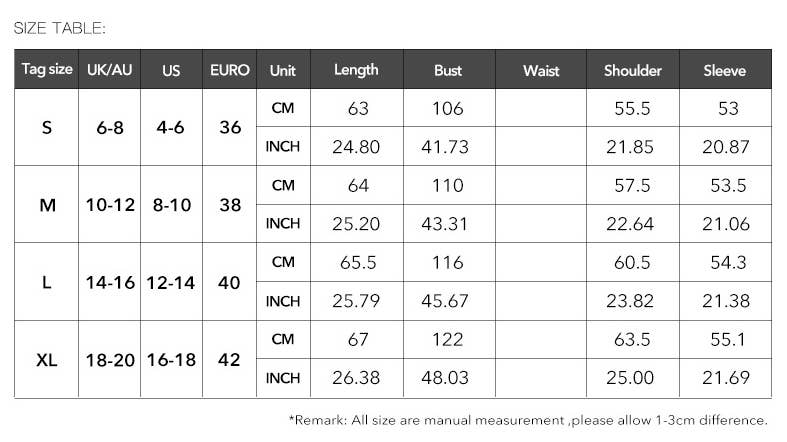Click the EURO column header
787x442 pixels.
pyautogui.click(x=229, y=71)
